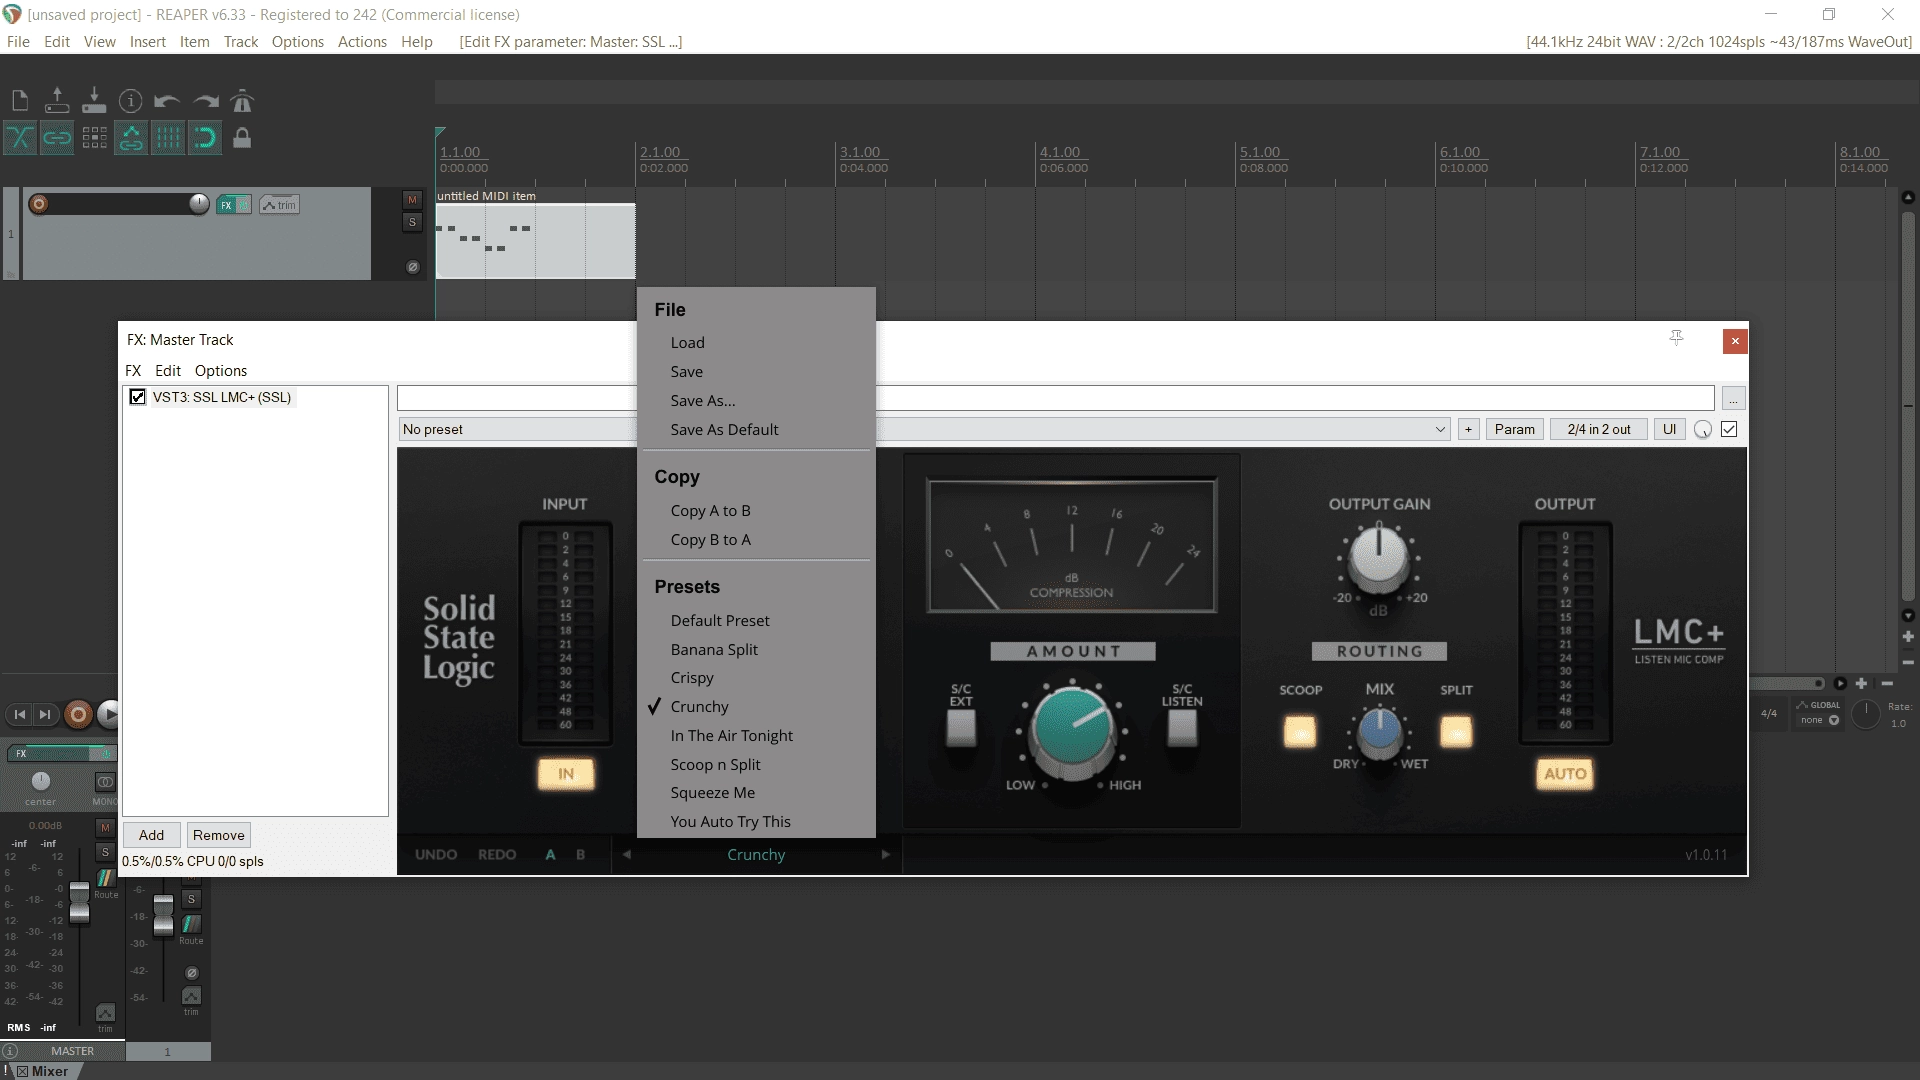Image resolution: width=1920 pixels, height=1080 pixels.
Task: Open the Options menu in FX window
Action: (220, 370)
